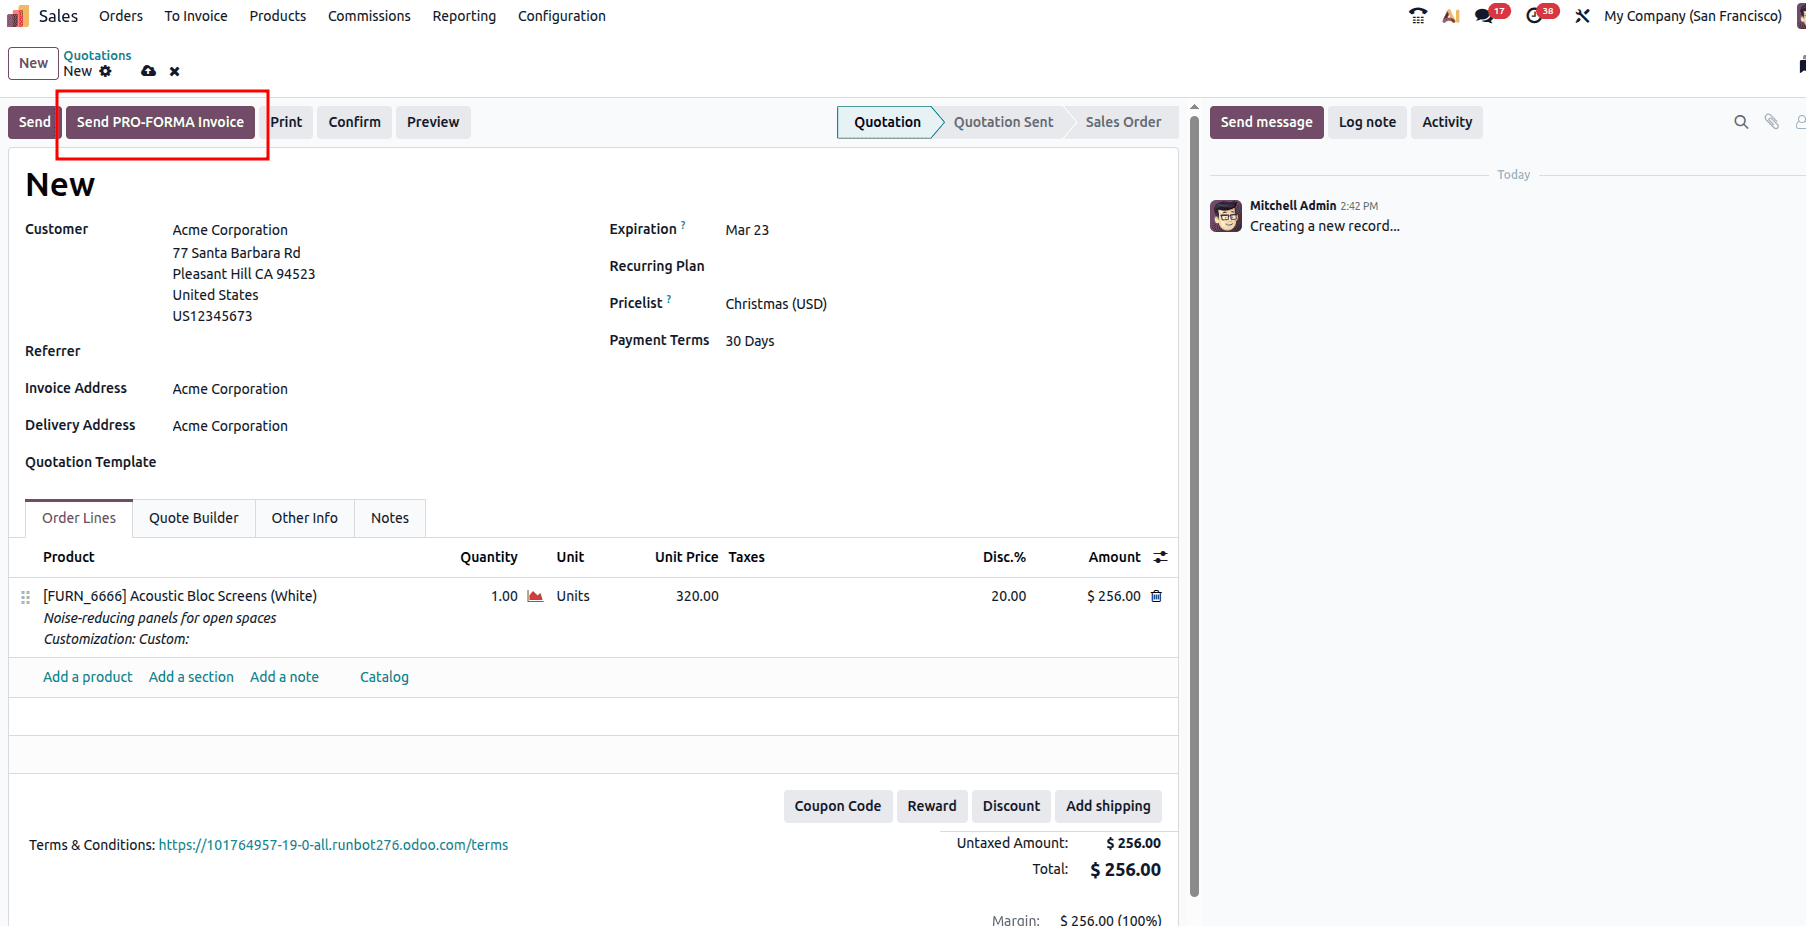Edit the discount 20.00 cell
This screenshot has height=926, width=1806.
(1008, 596)
